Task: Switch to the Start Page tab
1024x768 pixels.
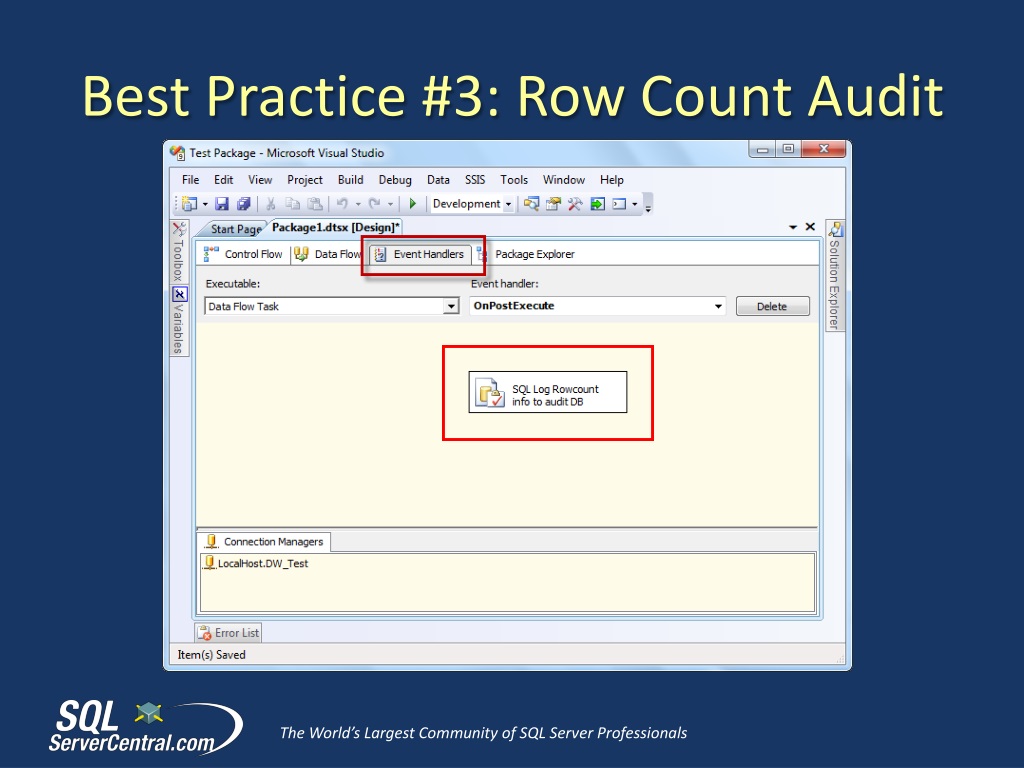Action: (235, 229)
